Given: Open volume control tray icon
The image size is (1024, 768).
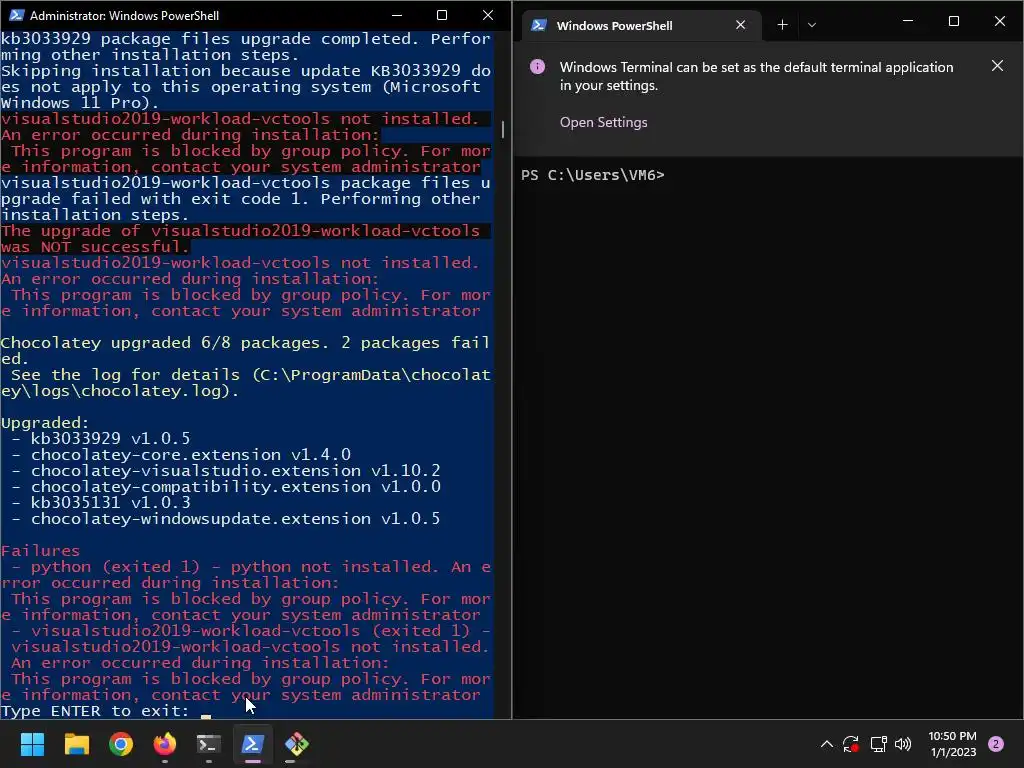Looking at the screenshot, I should click(x=903, y=744).
